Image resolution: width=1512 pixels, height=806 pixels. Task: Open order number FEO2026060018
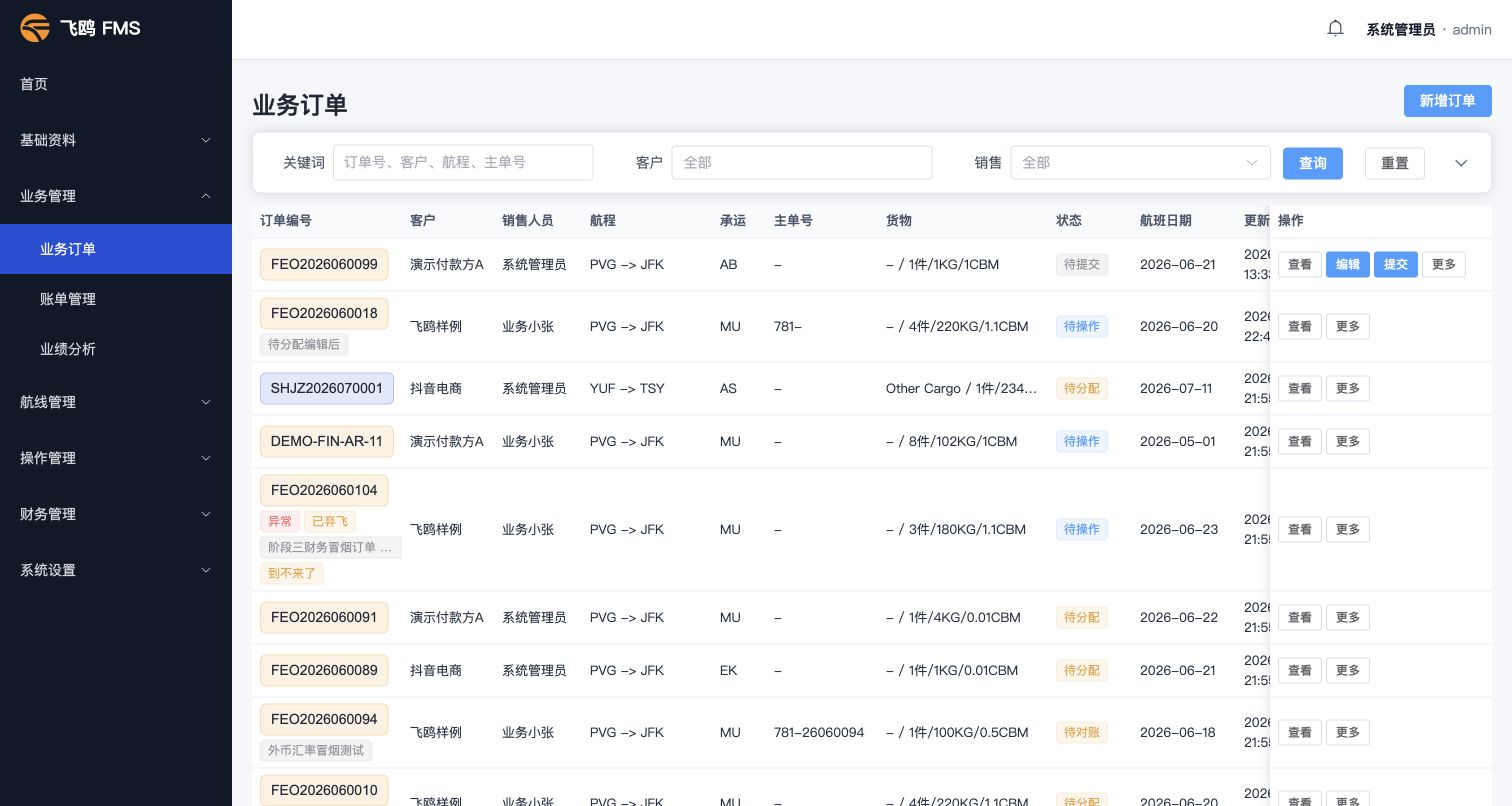324,314
